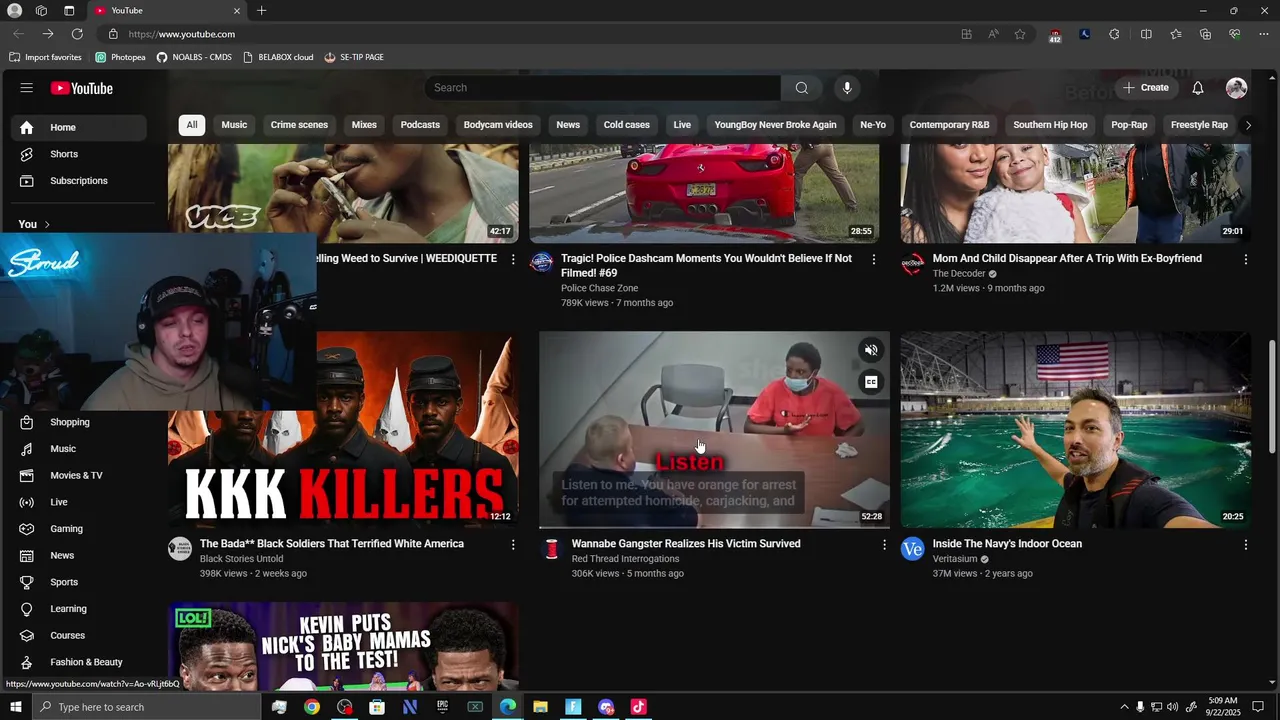The image size is (1280, 720).
Task: Show hidden system tray icons
Action: click(x=1124, y=707)
